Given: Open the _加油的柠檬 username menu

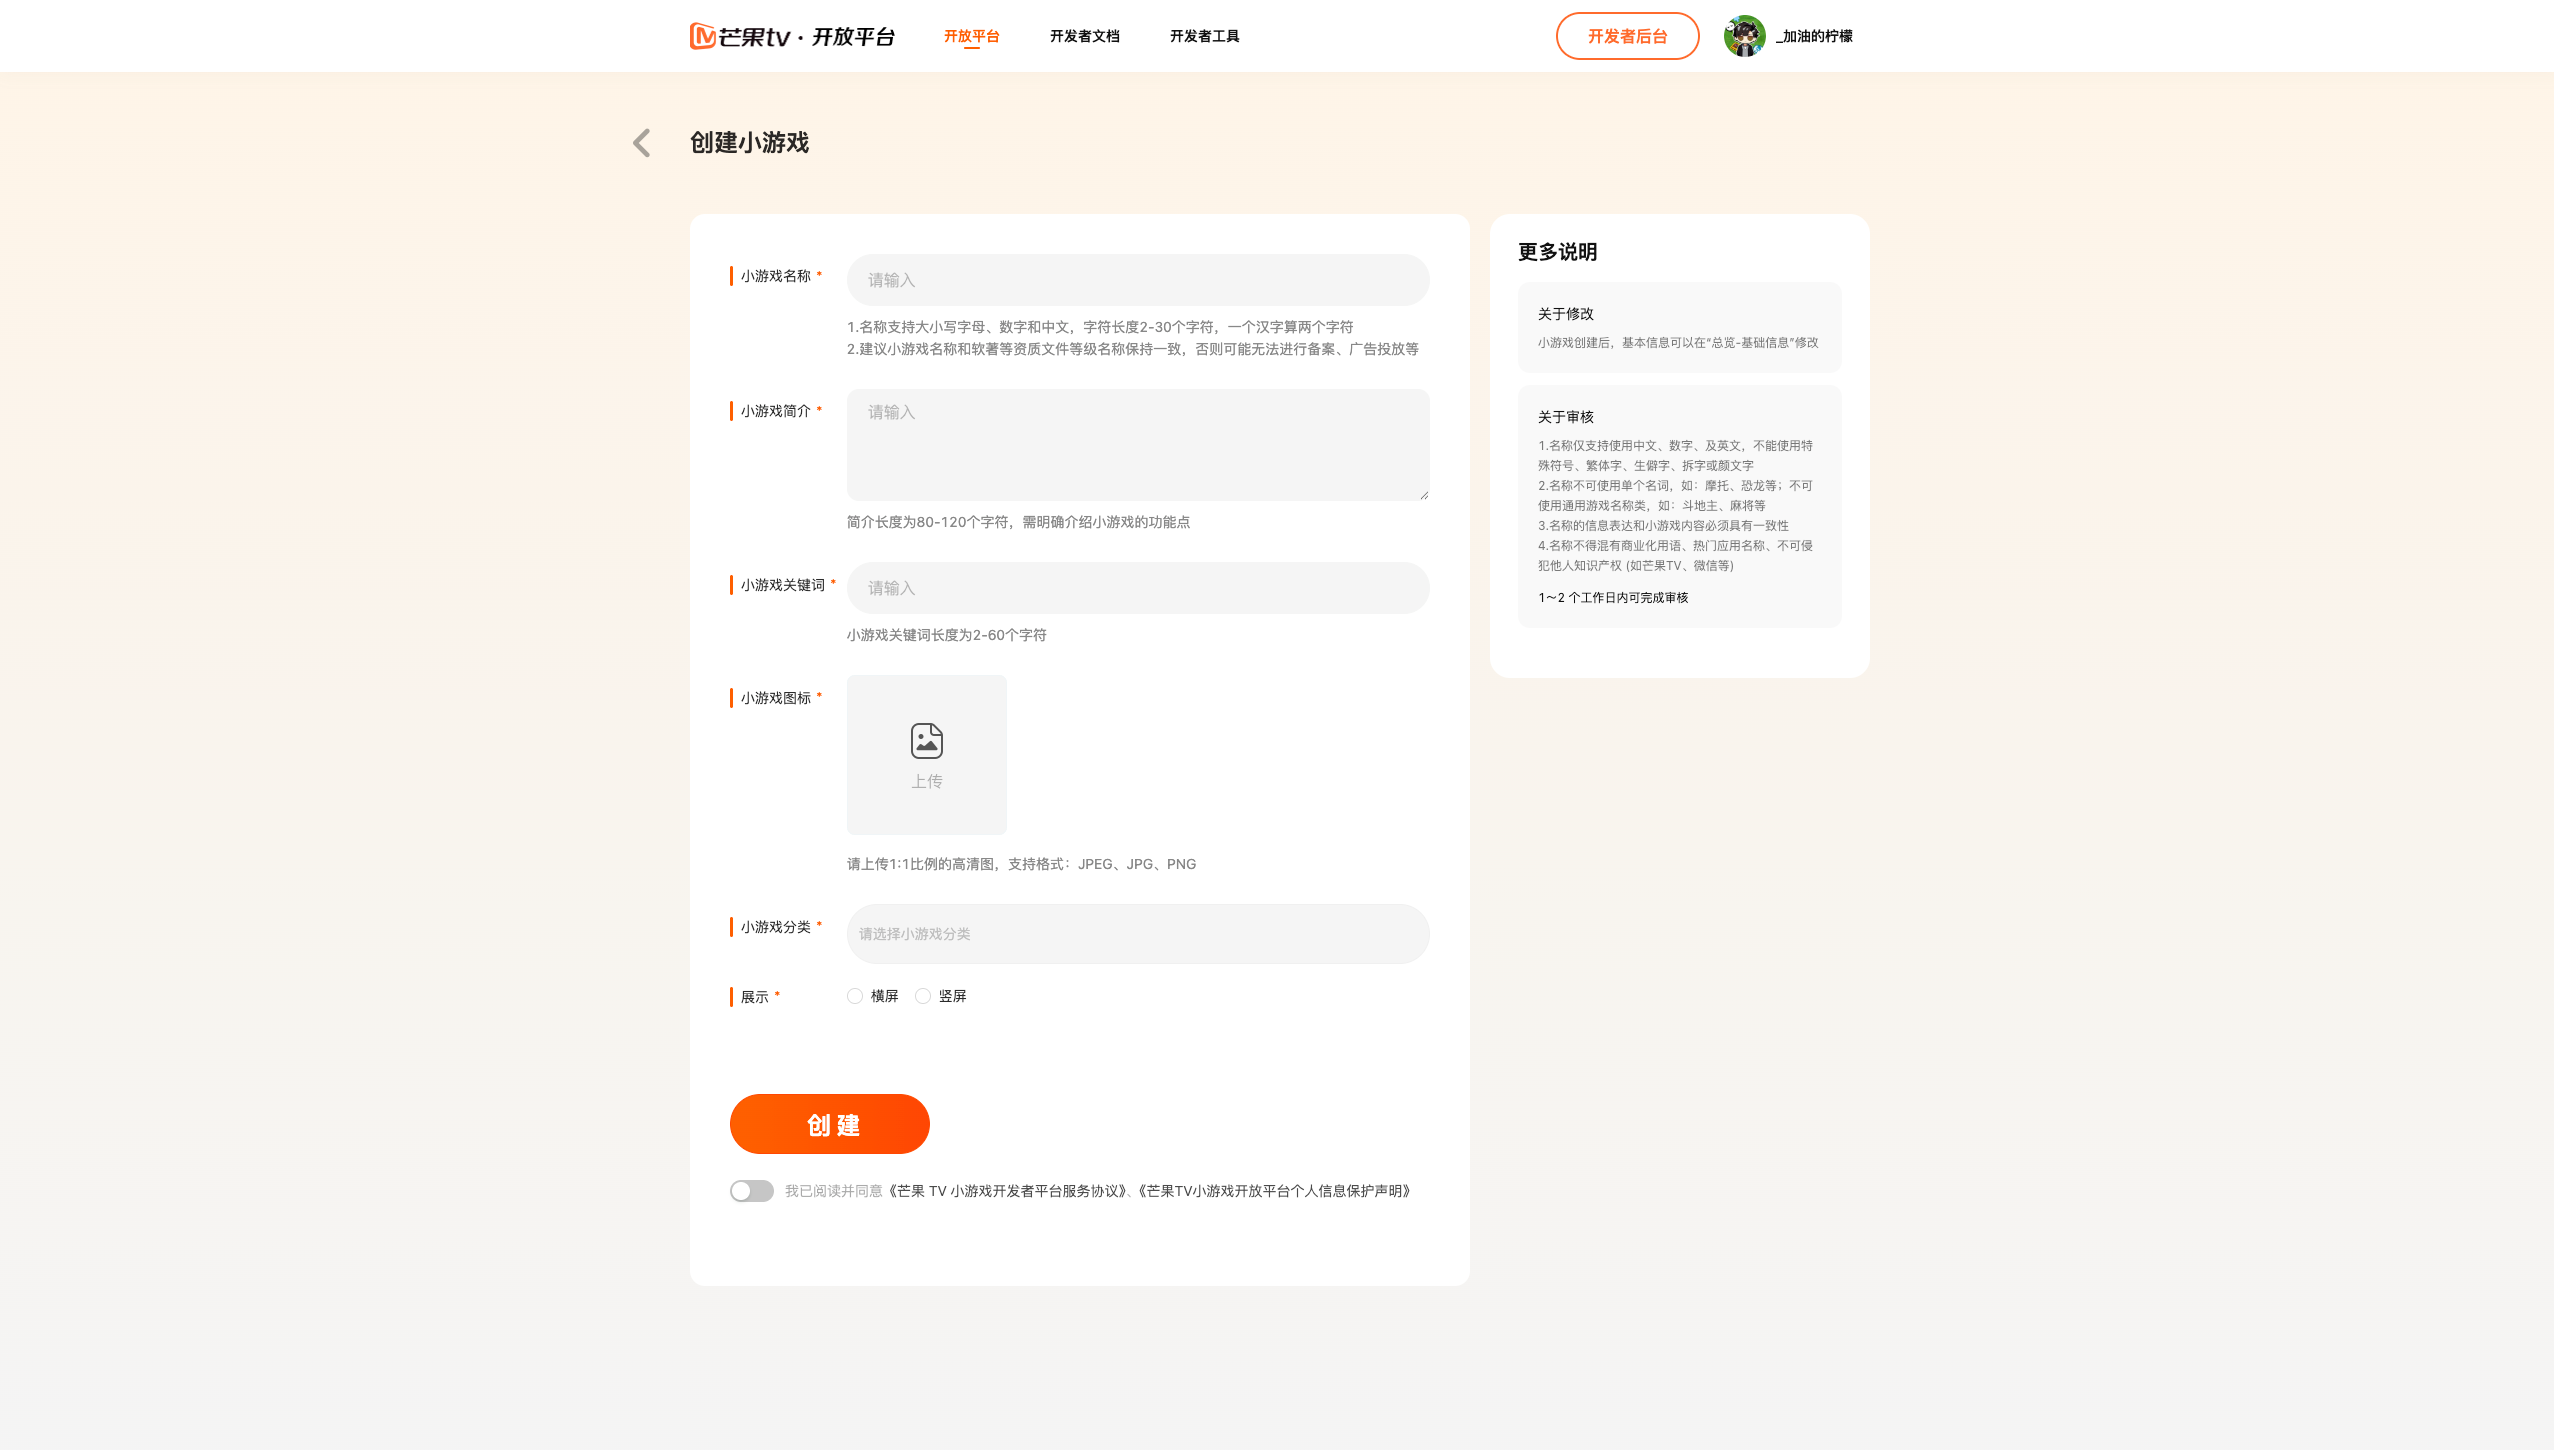Looking at the screenshot, I should pyautogui.click(x=1815, y=36).
